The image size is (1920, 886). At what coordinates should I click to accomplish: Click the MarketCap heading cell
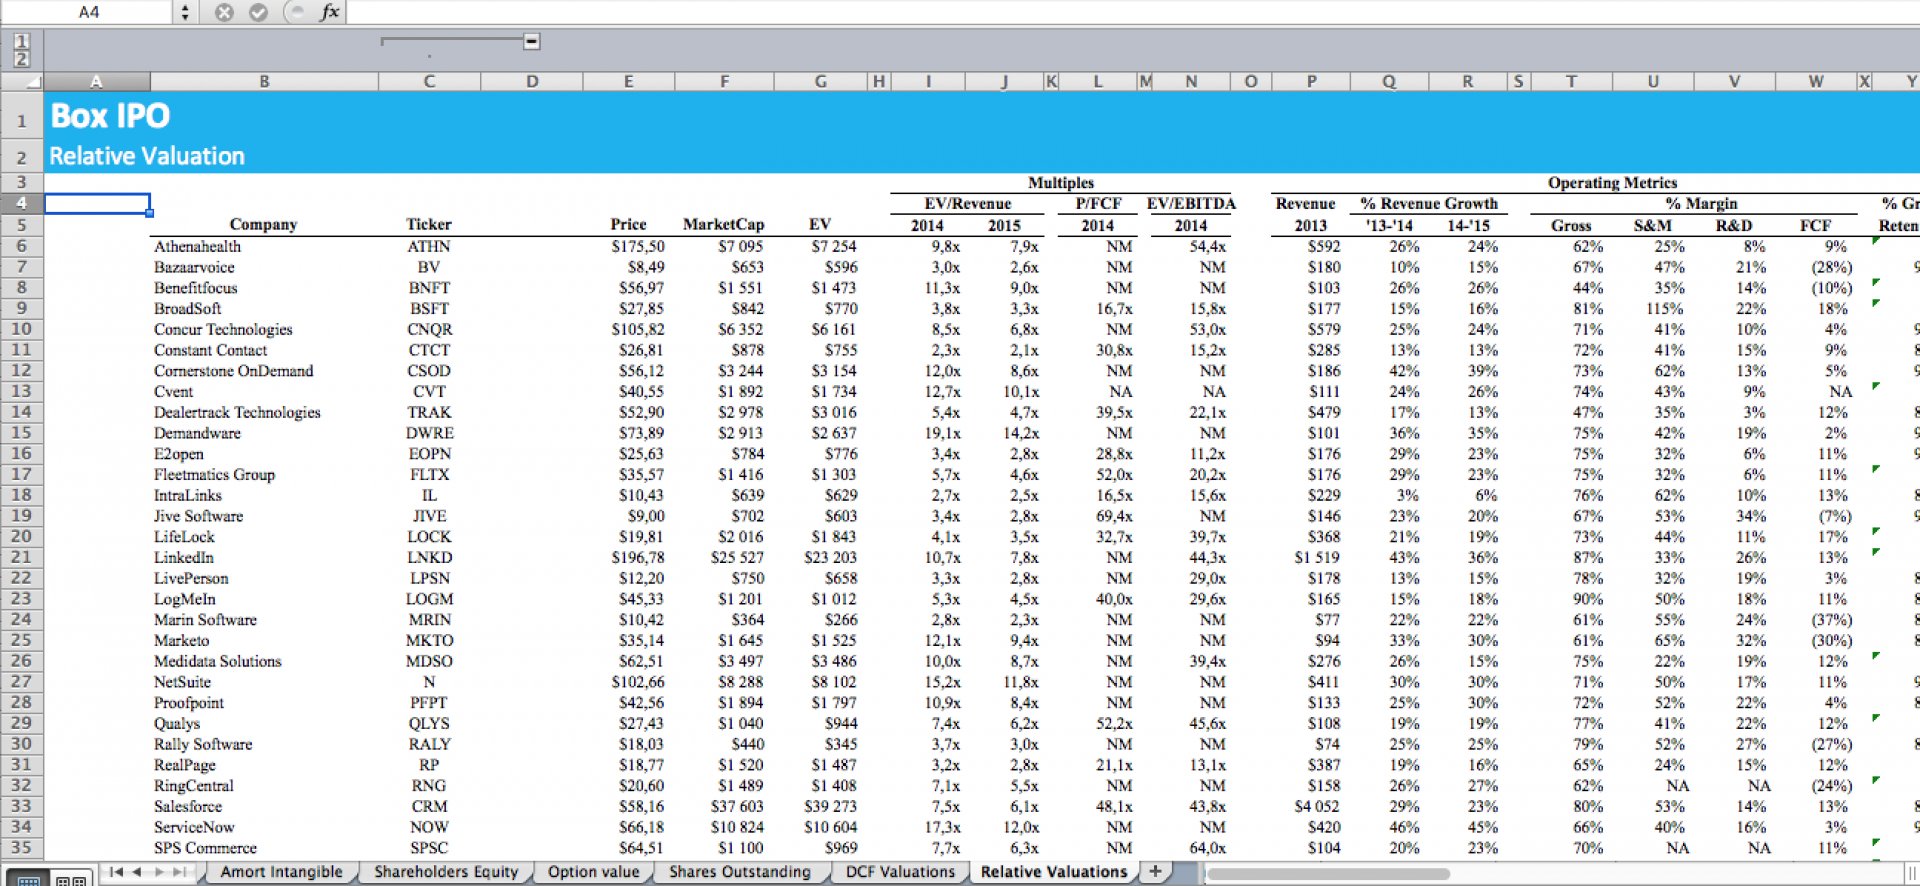click(x=723, y=225)
